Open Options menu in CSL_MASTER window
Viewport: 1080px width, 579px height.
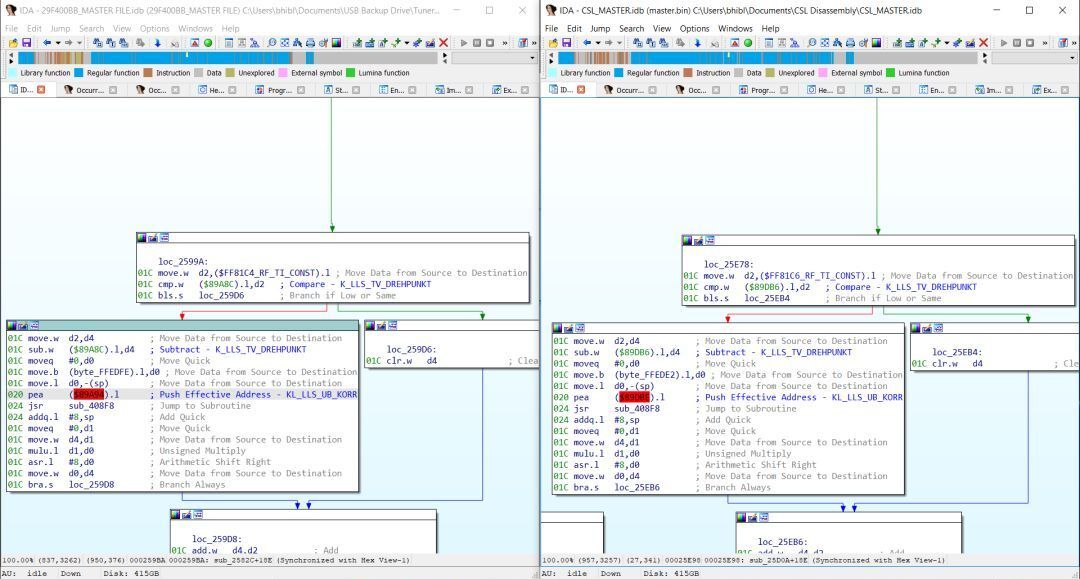pos(694,28)
